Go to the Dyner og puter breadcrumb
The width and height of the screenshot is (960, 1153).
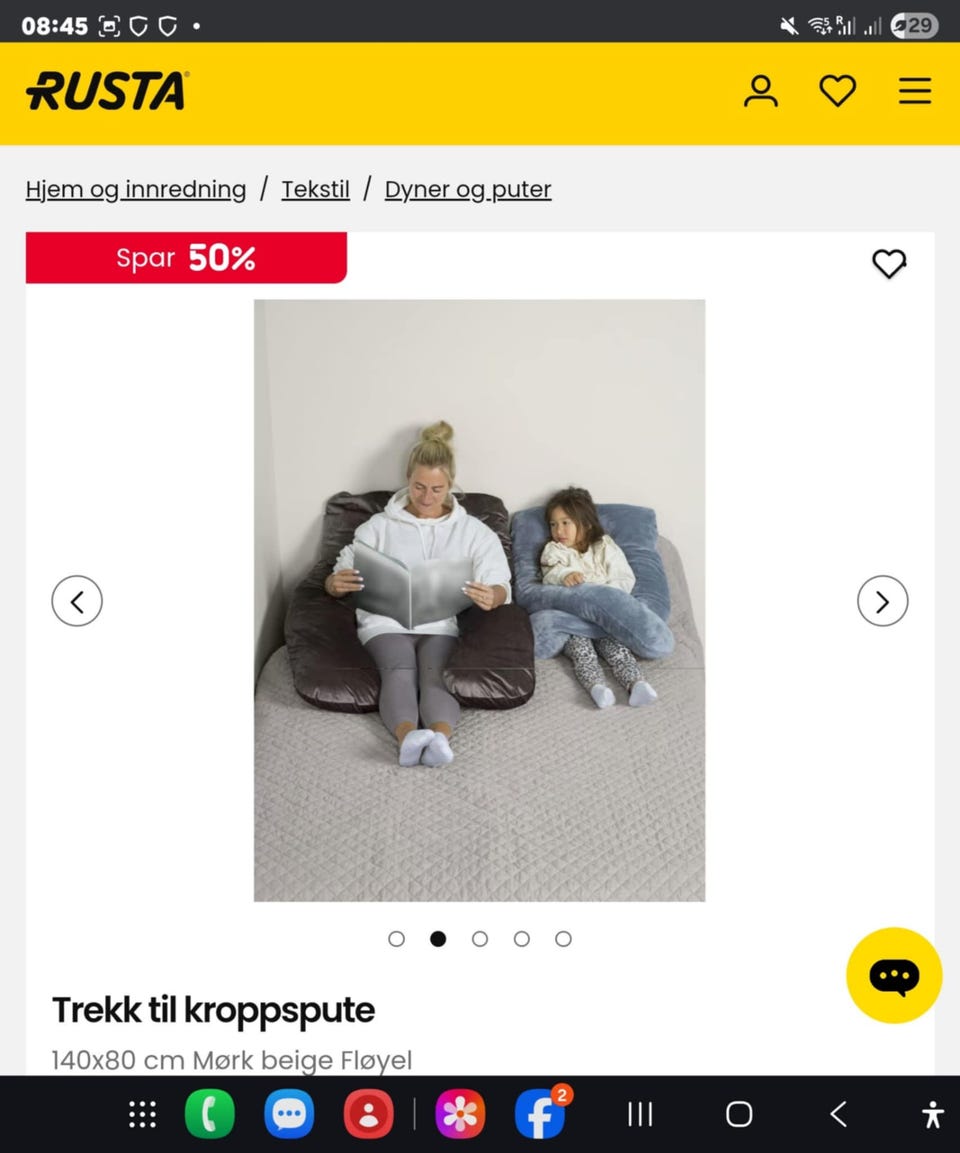(468, 190)
